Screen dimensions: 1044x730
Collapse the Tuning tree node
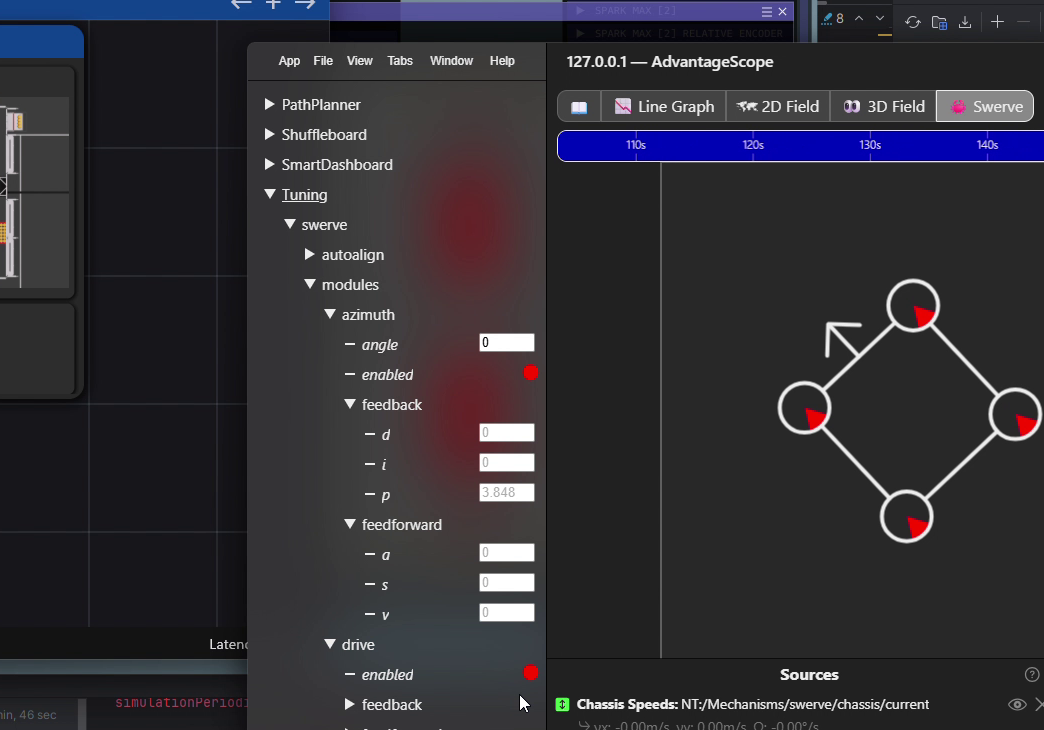click(270, 194)
